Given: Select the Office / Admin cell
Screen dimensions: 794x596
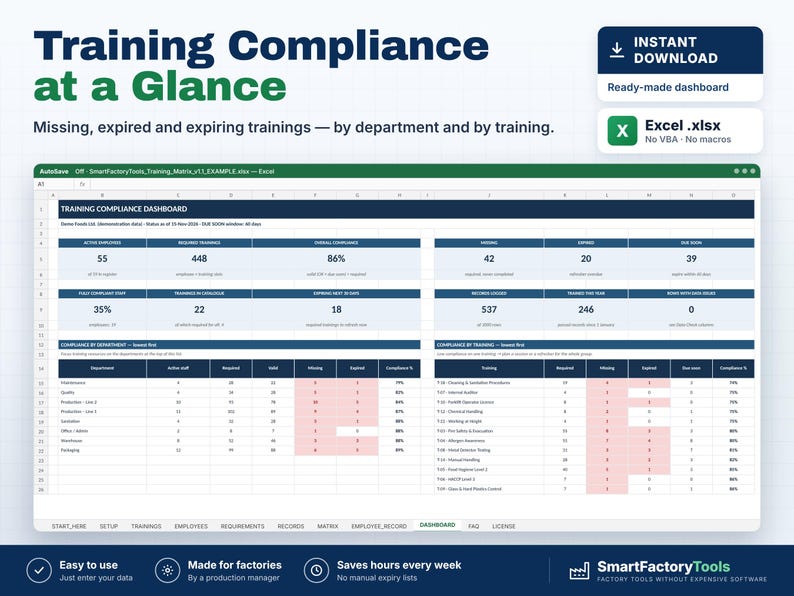Looking at the screenshot, I should tap(102, 431).
